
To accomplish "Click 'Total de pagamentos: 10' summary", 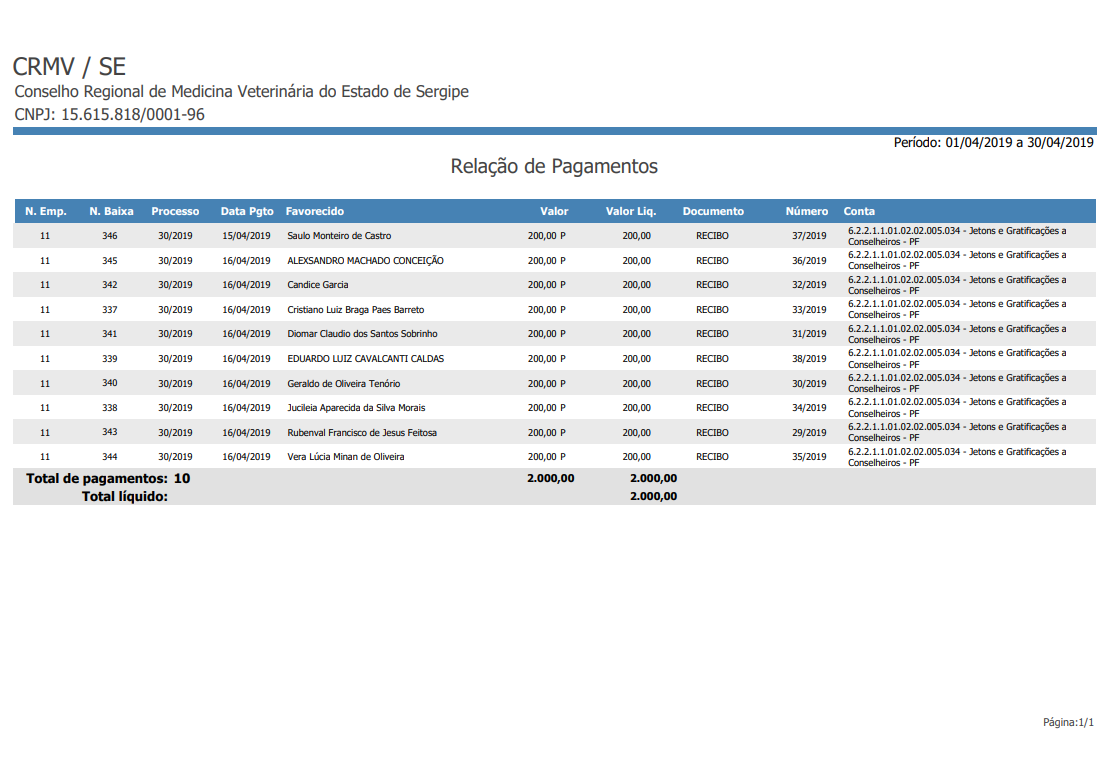I will tap(108, 478).
